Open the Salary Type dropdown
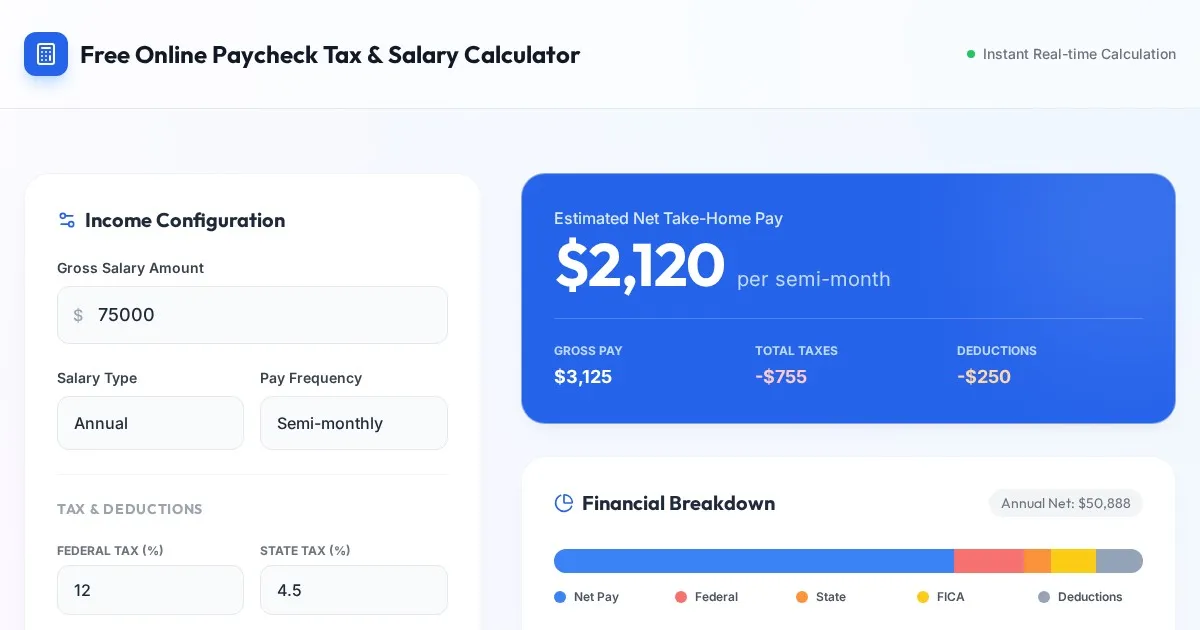 pyautogui.click(x=150, y=423)
